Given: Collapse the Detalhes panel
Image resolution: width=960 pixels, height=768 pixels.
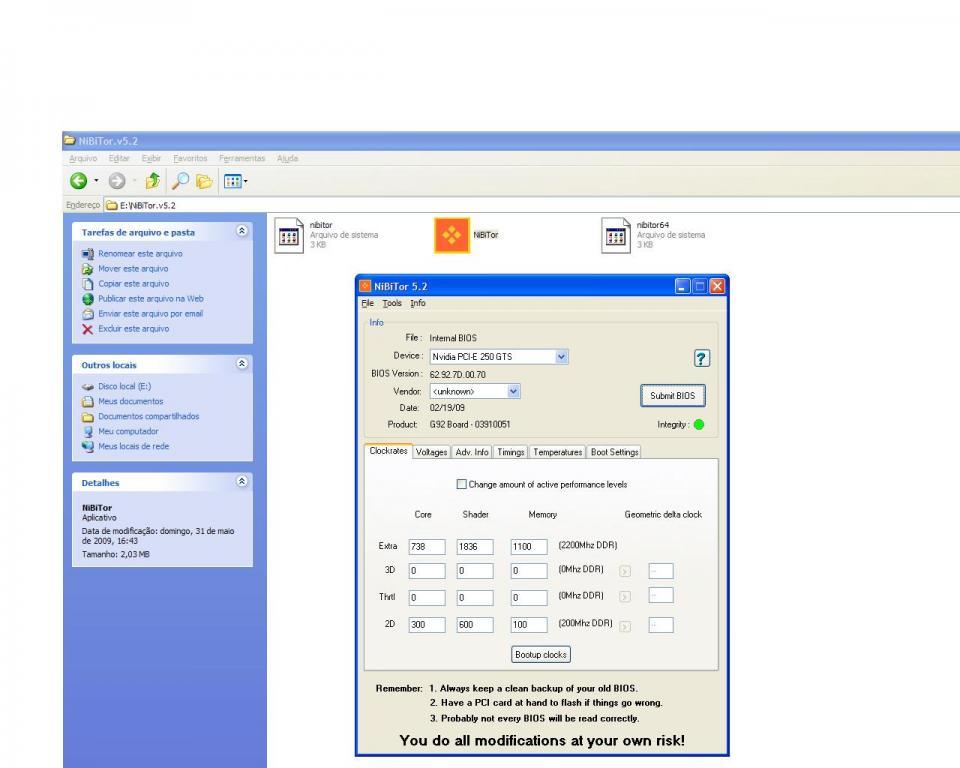Looking at the screenshot, I should pos(242,481).
